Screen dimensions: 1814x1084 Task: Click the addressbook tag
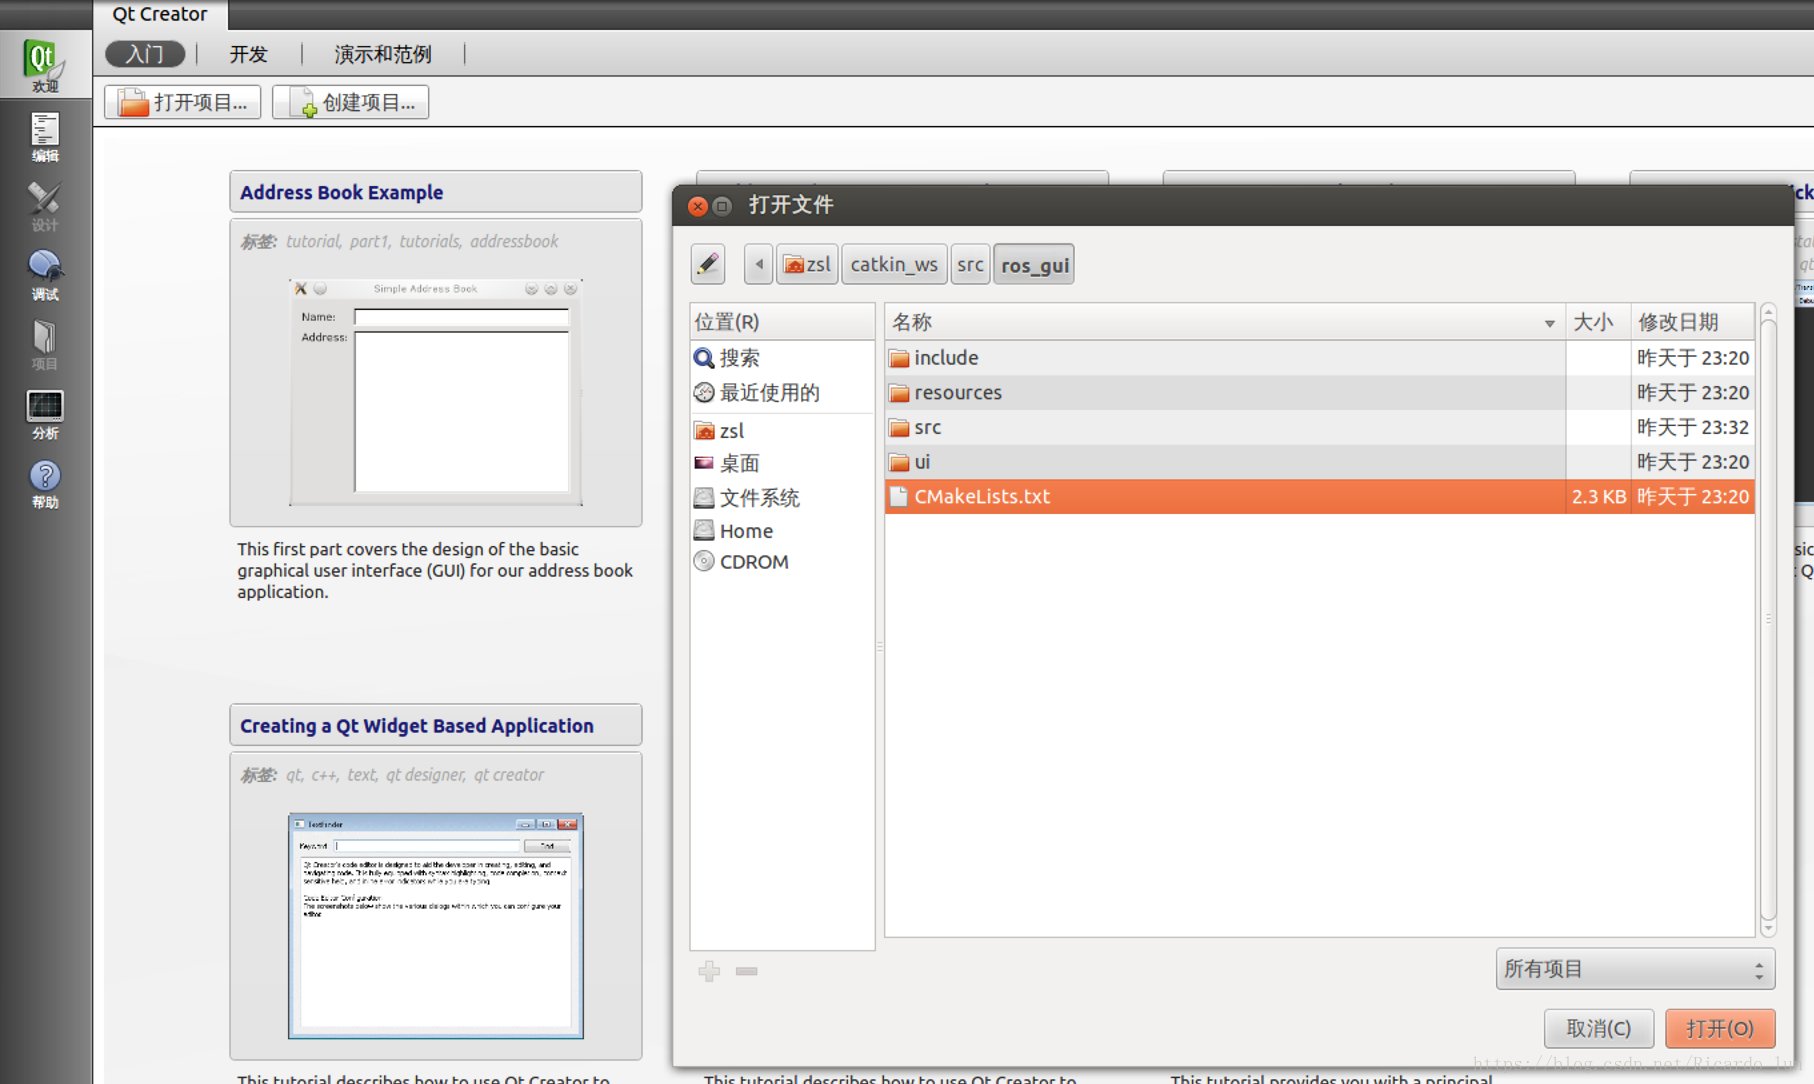(x=514, y=241)
